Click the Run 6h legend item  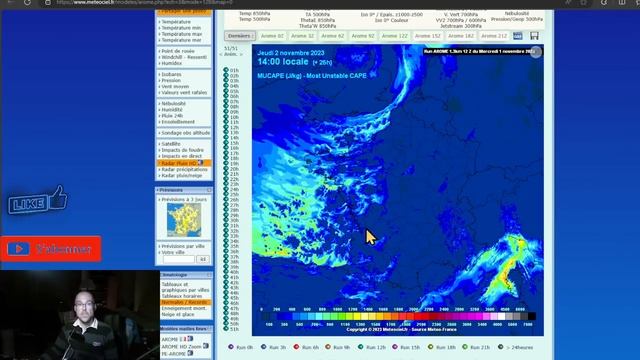point(306,347)
